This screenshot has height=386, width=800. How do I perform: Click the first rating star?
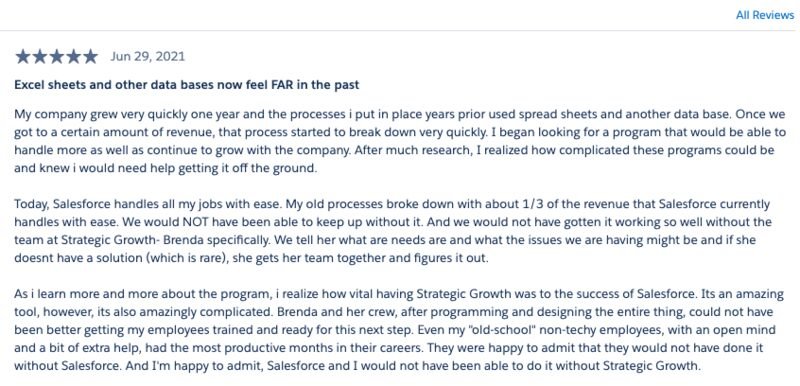click(x=23, y=56)
